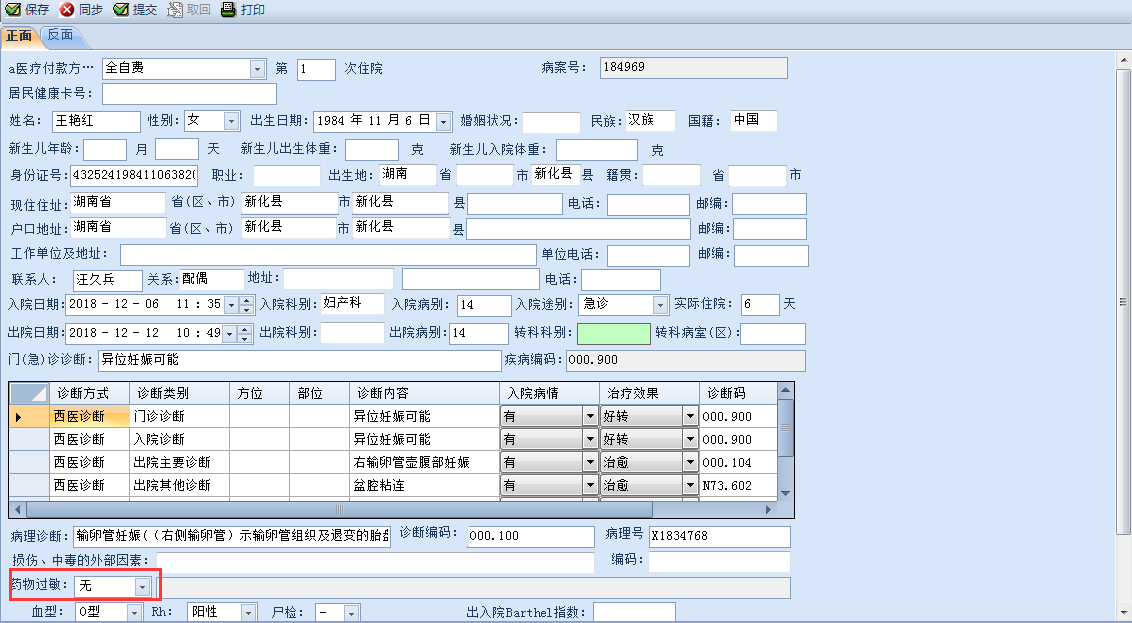Click the 保存 (Save) toolbar icon

(x=14, y=9)
